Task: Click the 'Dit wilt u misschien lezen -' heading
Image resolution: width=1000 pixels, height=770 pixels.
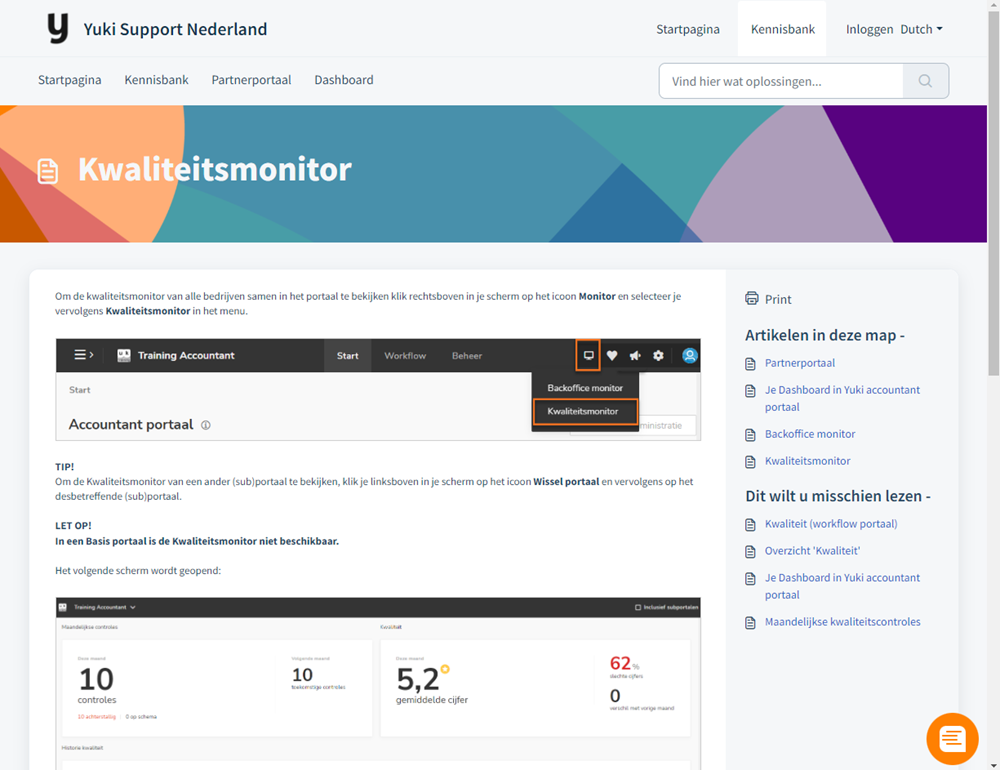Action: [x=838, y=496]
